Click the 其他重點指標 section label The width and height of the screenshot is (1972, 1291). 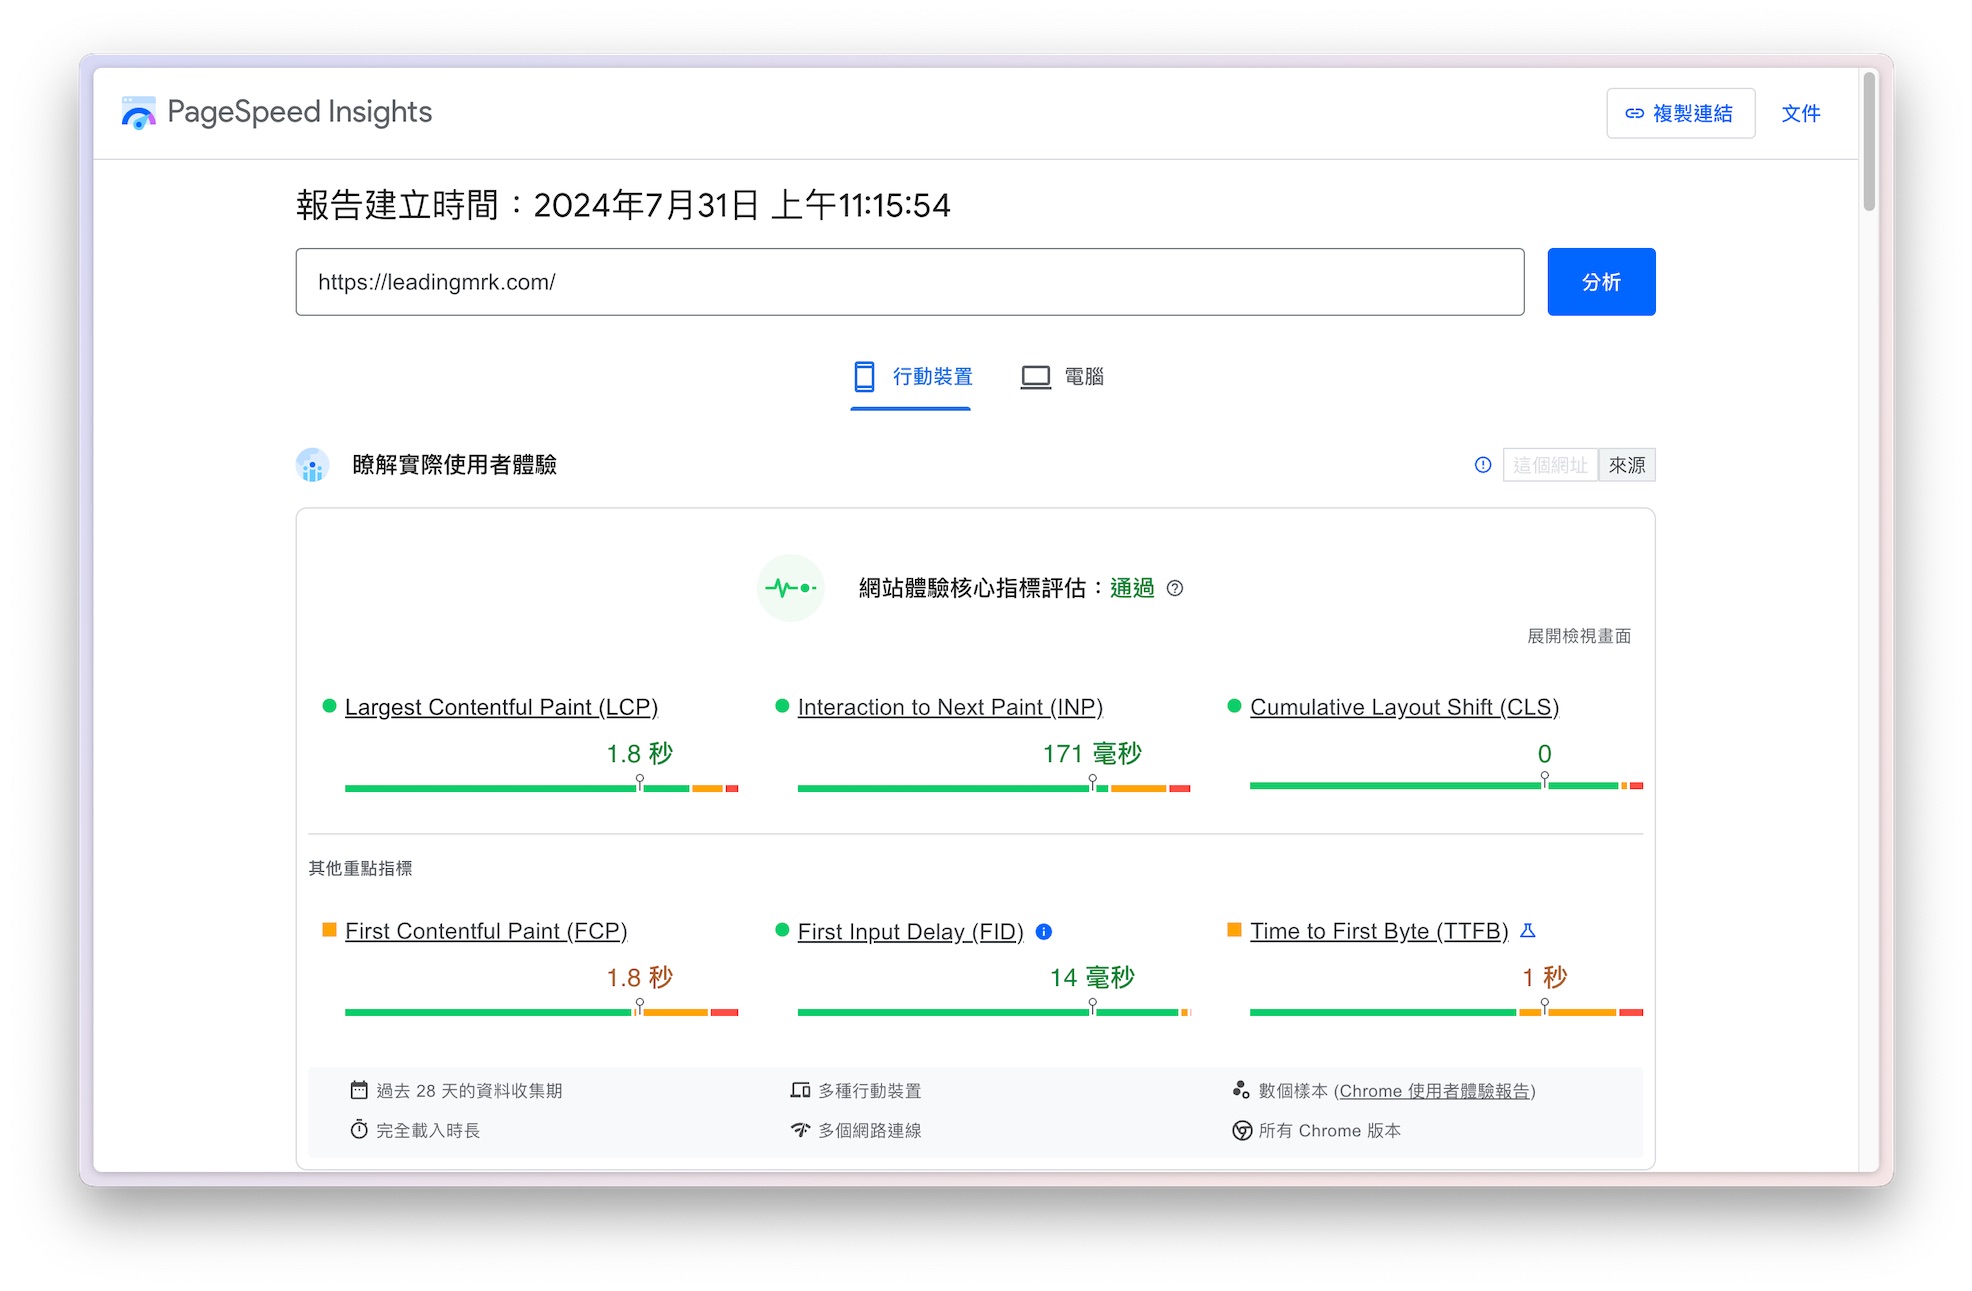(x=360, y=868)
